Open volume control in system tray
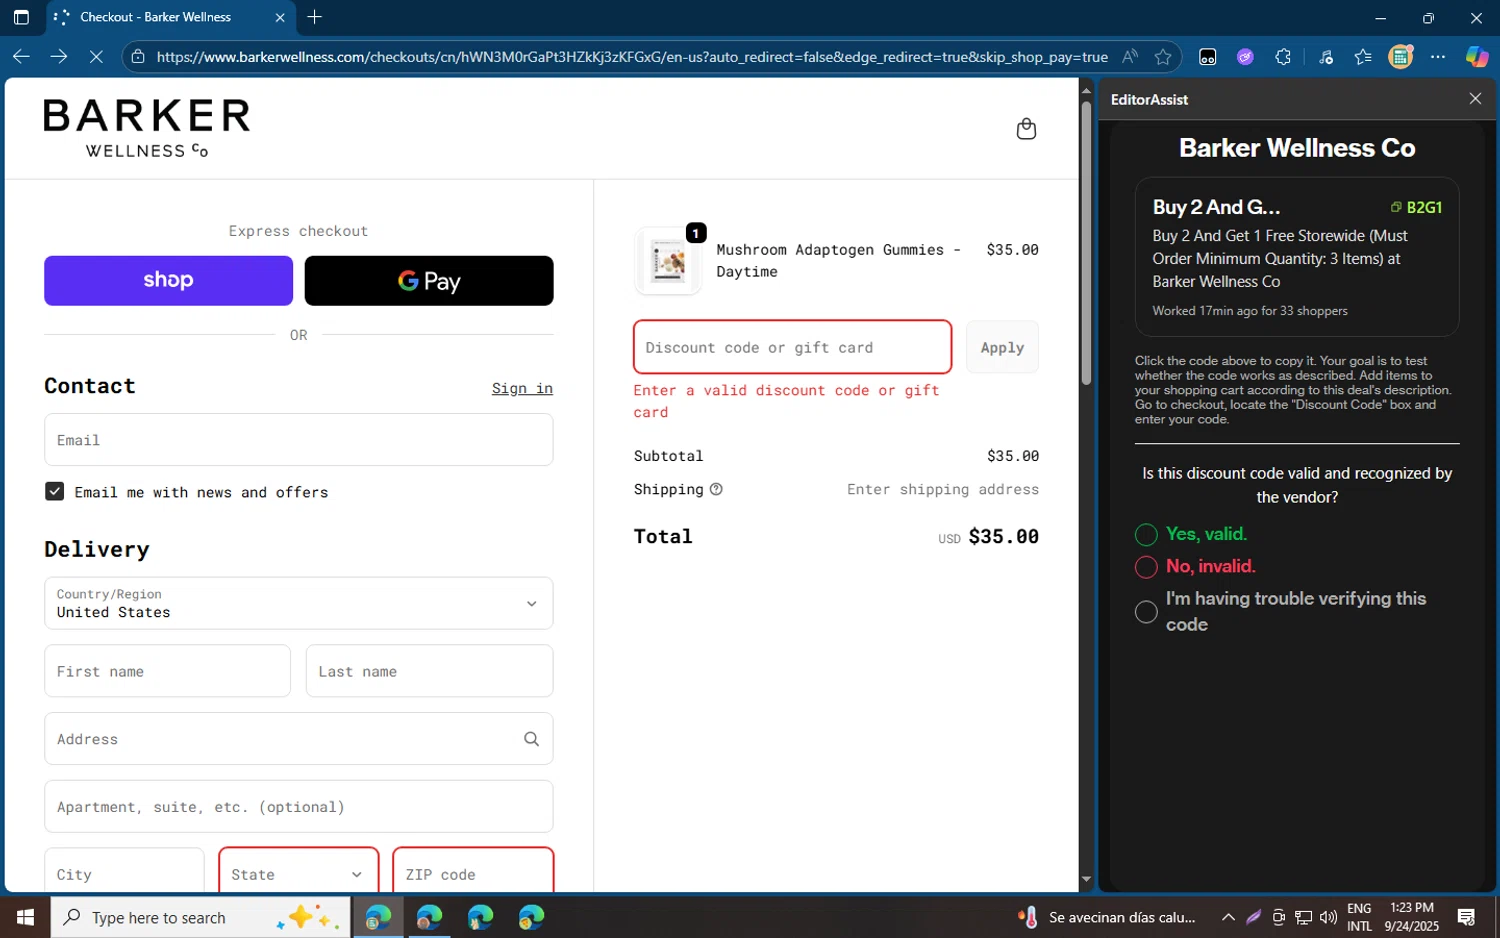Viewport: 1500px width, 938px height. [x=1328, y=917]
